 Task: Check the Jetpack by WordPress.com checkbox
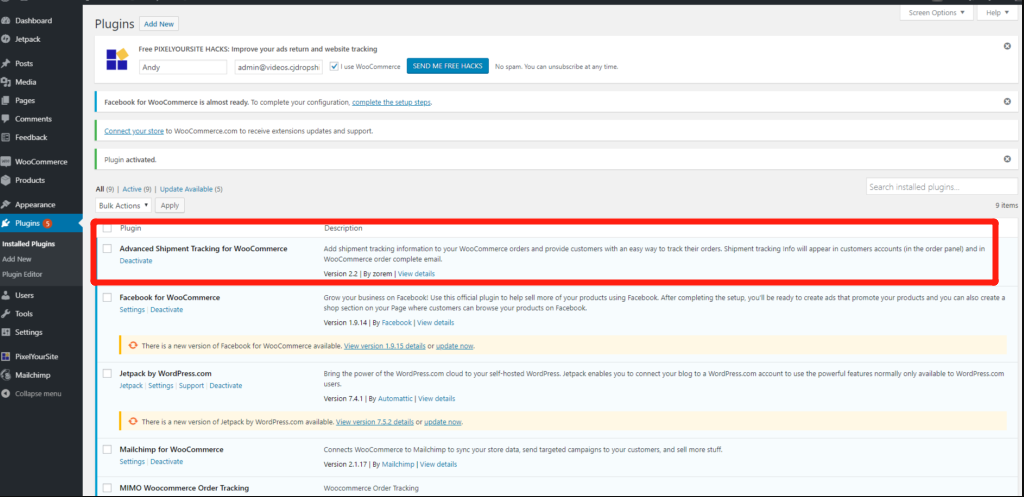pyautogui.click(x=107, y=374)
